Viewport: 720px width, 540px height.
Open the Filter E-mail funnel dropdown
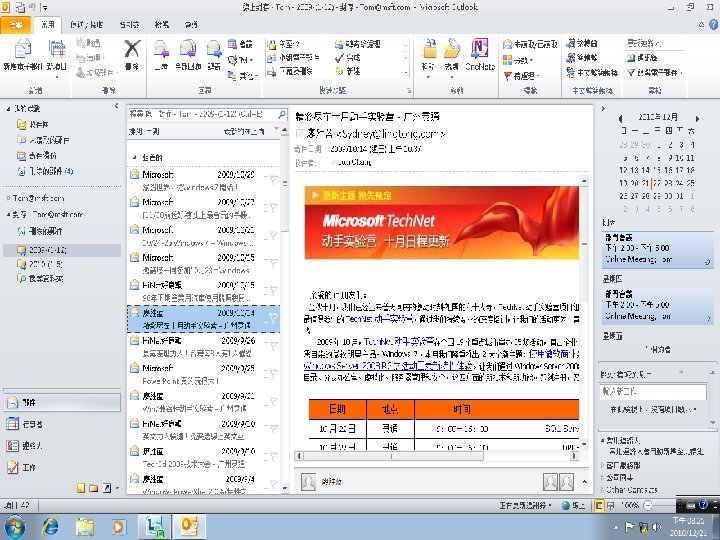[655, 72]
